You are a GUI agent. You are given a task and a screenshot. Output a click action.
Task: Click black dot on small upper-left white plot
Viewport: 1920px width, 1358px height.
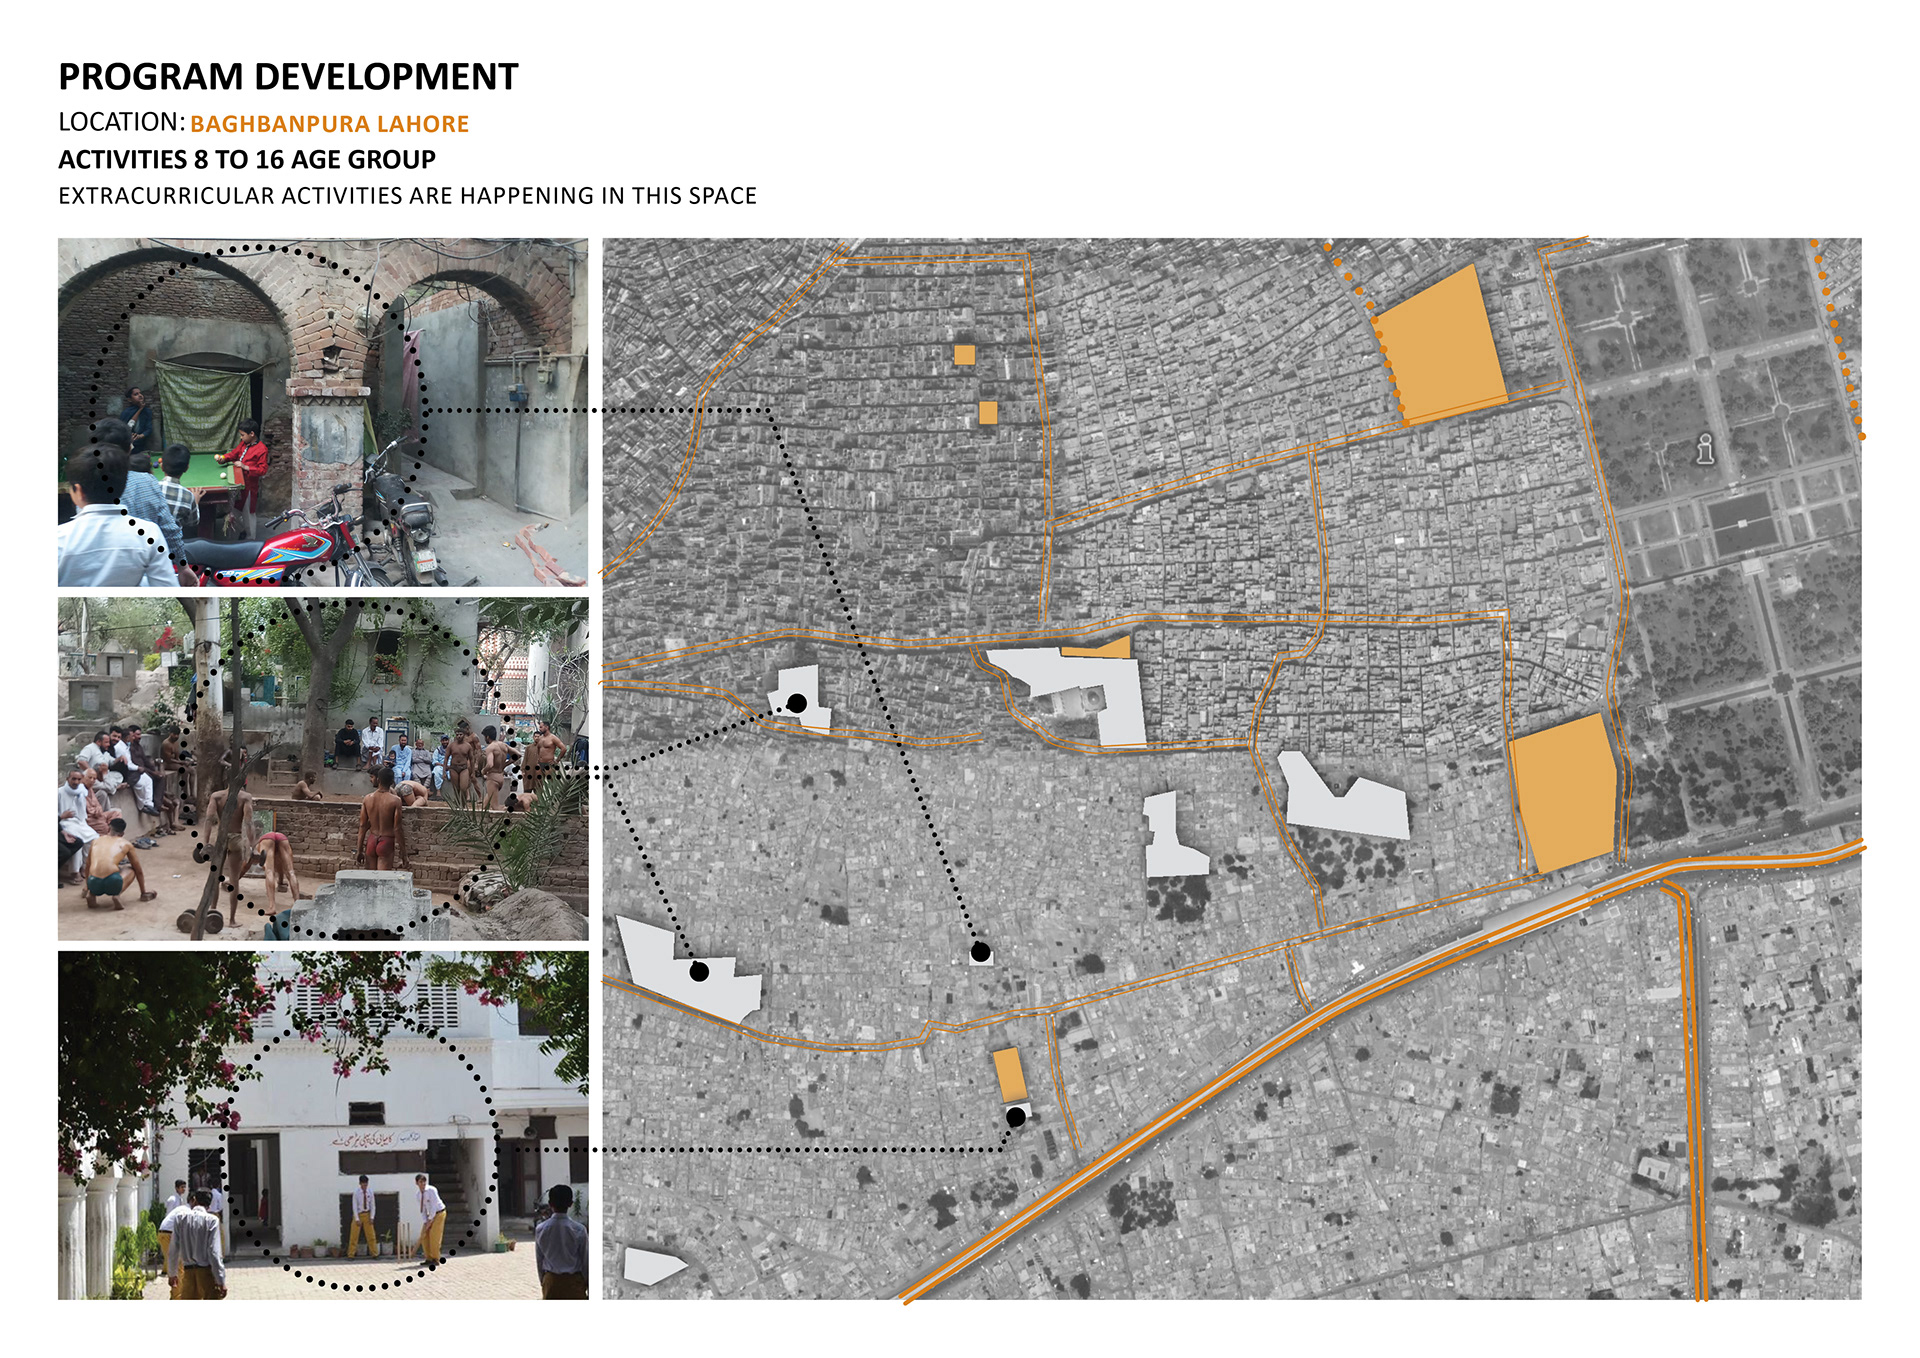797,704
